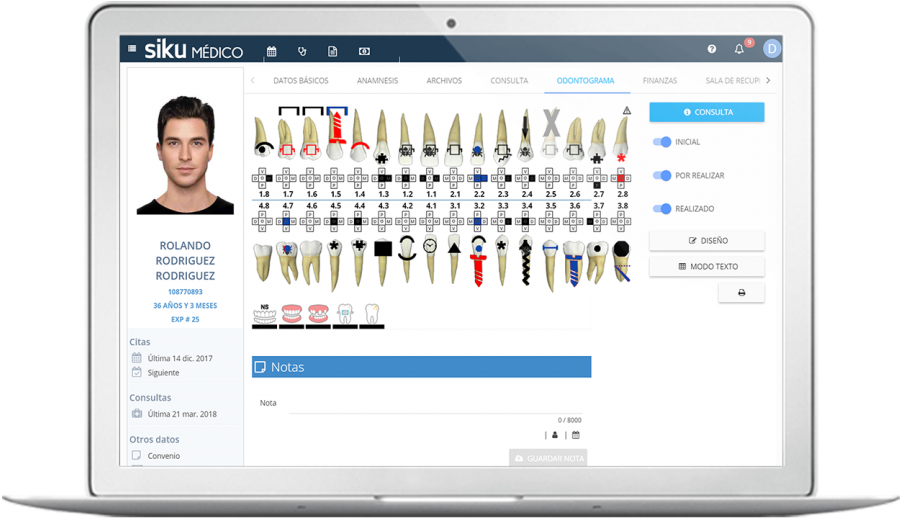Click the NS denture icon below teeth
Image resolution: width=900 pixels, height=518 pixels.
click(x=265, y=315)
